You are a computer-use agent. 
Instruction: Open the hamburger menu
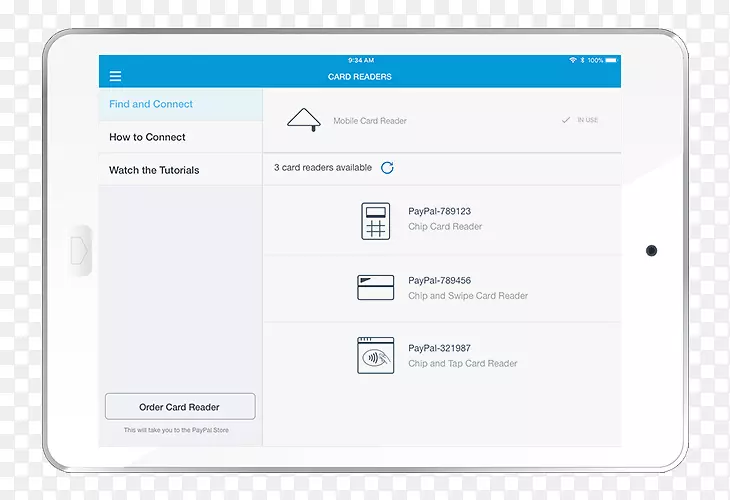tap(115, 77)
